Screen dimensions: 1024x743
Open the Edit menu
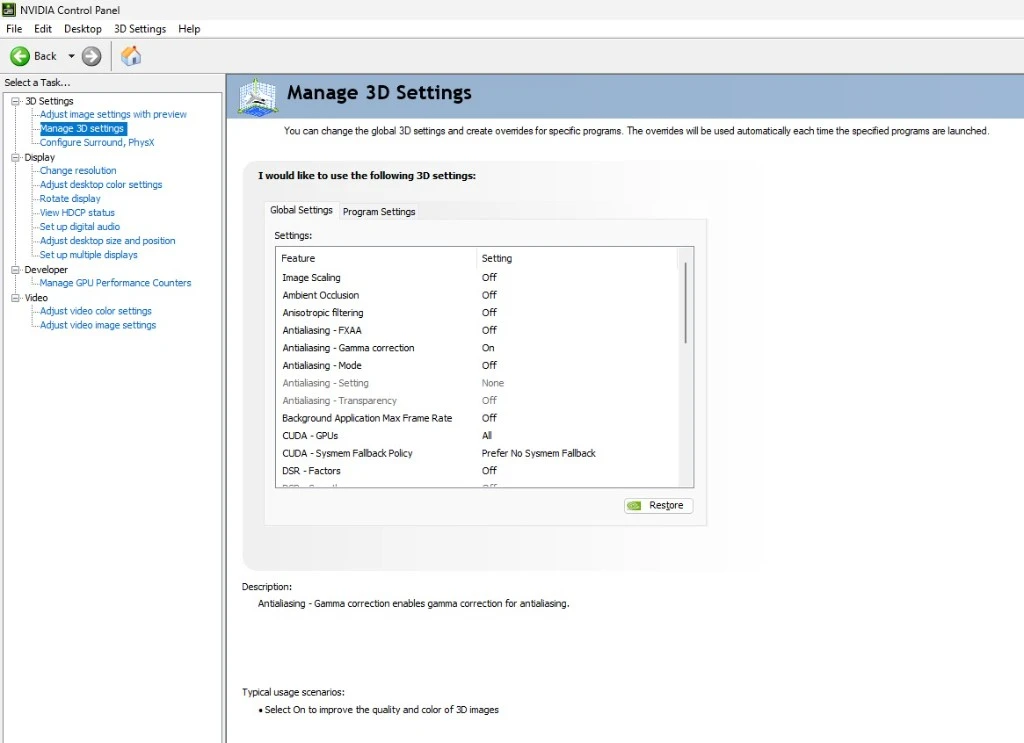pos(42,29)
